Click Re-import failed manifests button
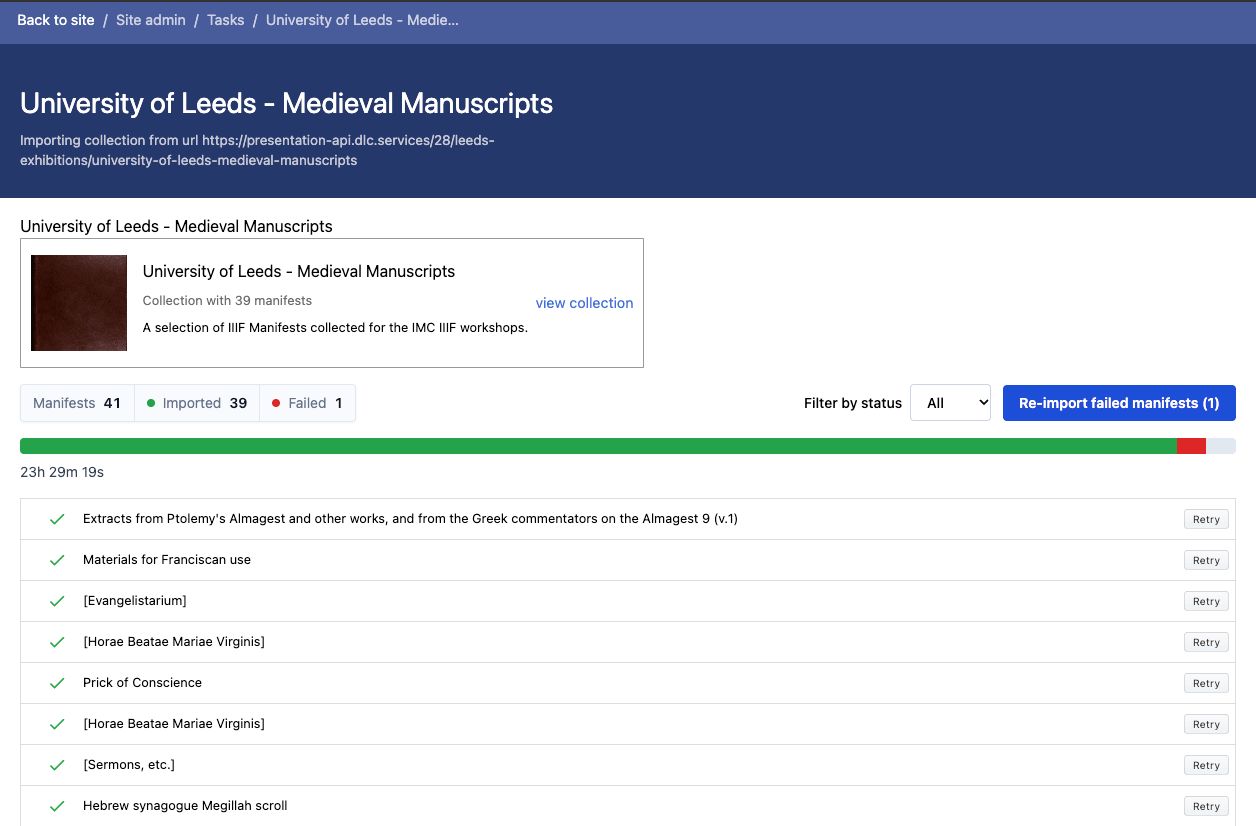 [1119, 403]
